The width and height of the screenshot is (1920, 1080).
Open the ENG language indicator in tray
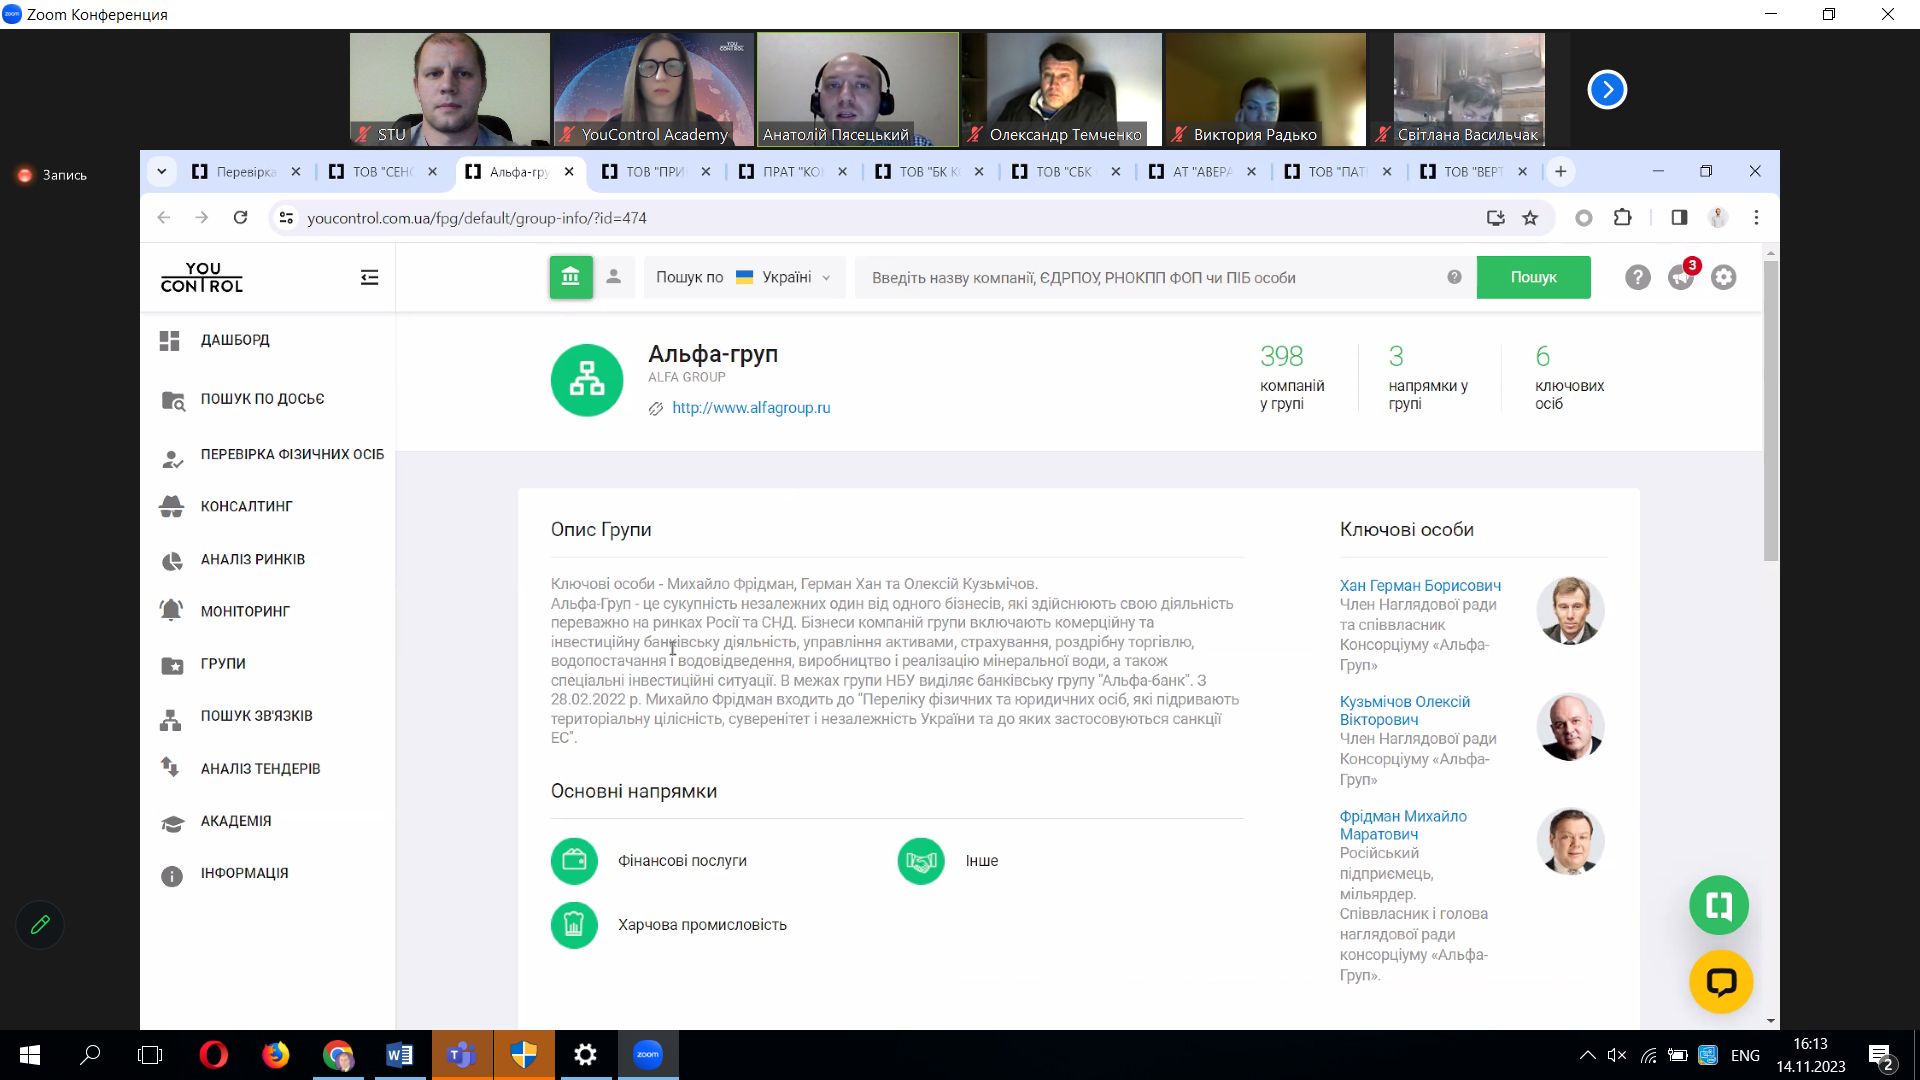tap(1745, 1055)
